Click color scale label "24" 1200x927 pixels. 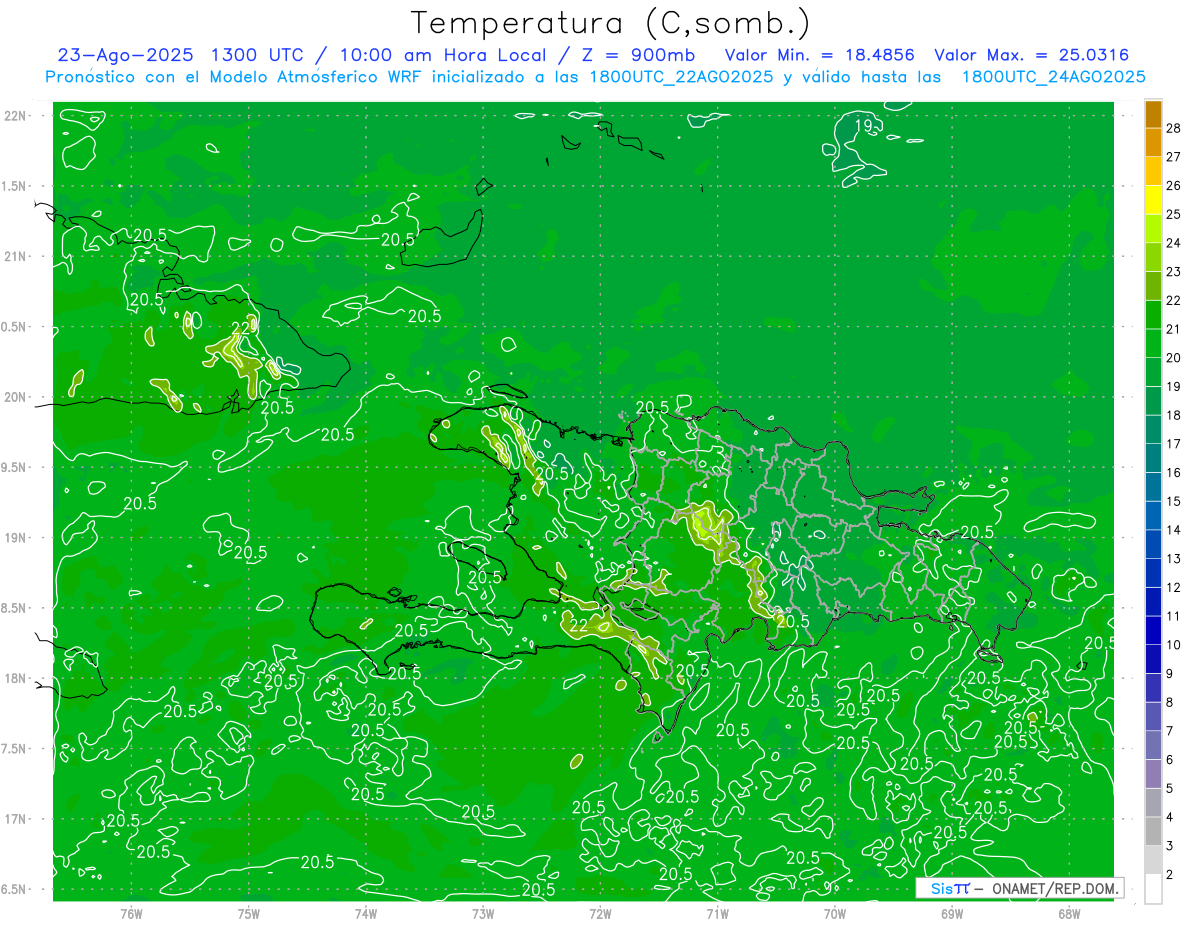(x=1174, y=243)
